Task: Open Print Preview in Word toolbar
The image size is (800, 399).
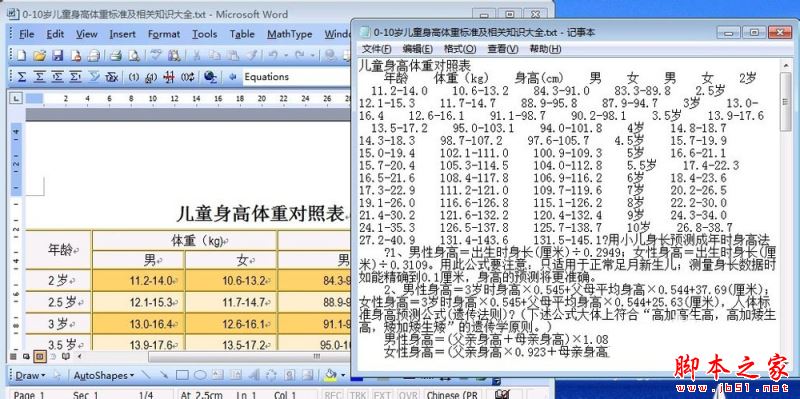Action: 134,55
